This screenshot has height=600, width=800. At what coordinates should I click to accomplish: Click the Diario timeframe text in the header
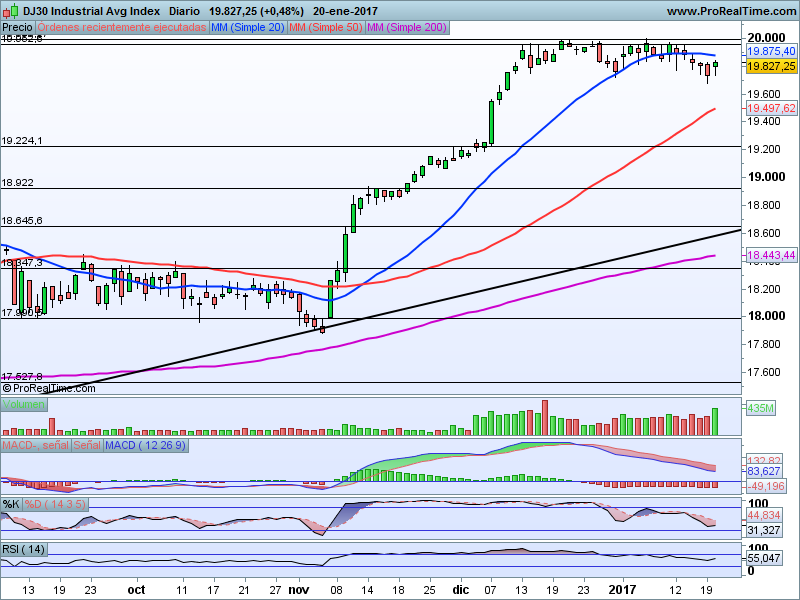pos(184,11)
